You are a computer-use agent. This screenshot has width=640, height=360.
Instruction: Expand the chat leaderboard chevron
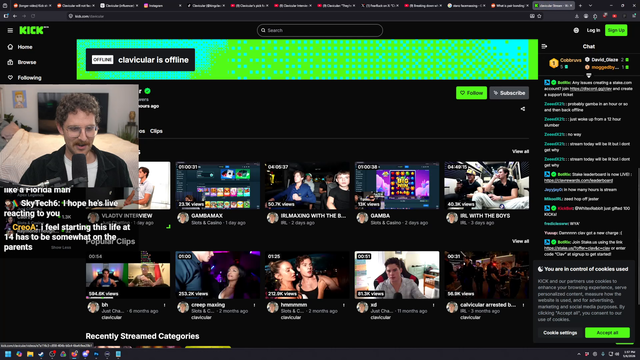(589, 76)
